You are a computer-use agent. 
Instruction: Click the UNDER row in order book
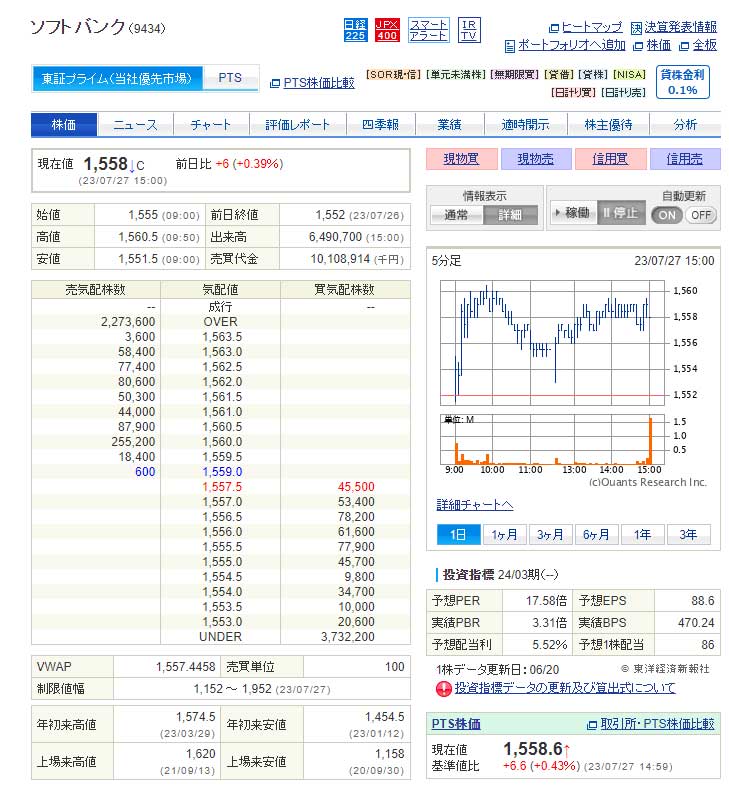pos(221,637)
